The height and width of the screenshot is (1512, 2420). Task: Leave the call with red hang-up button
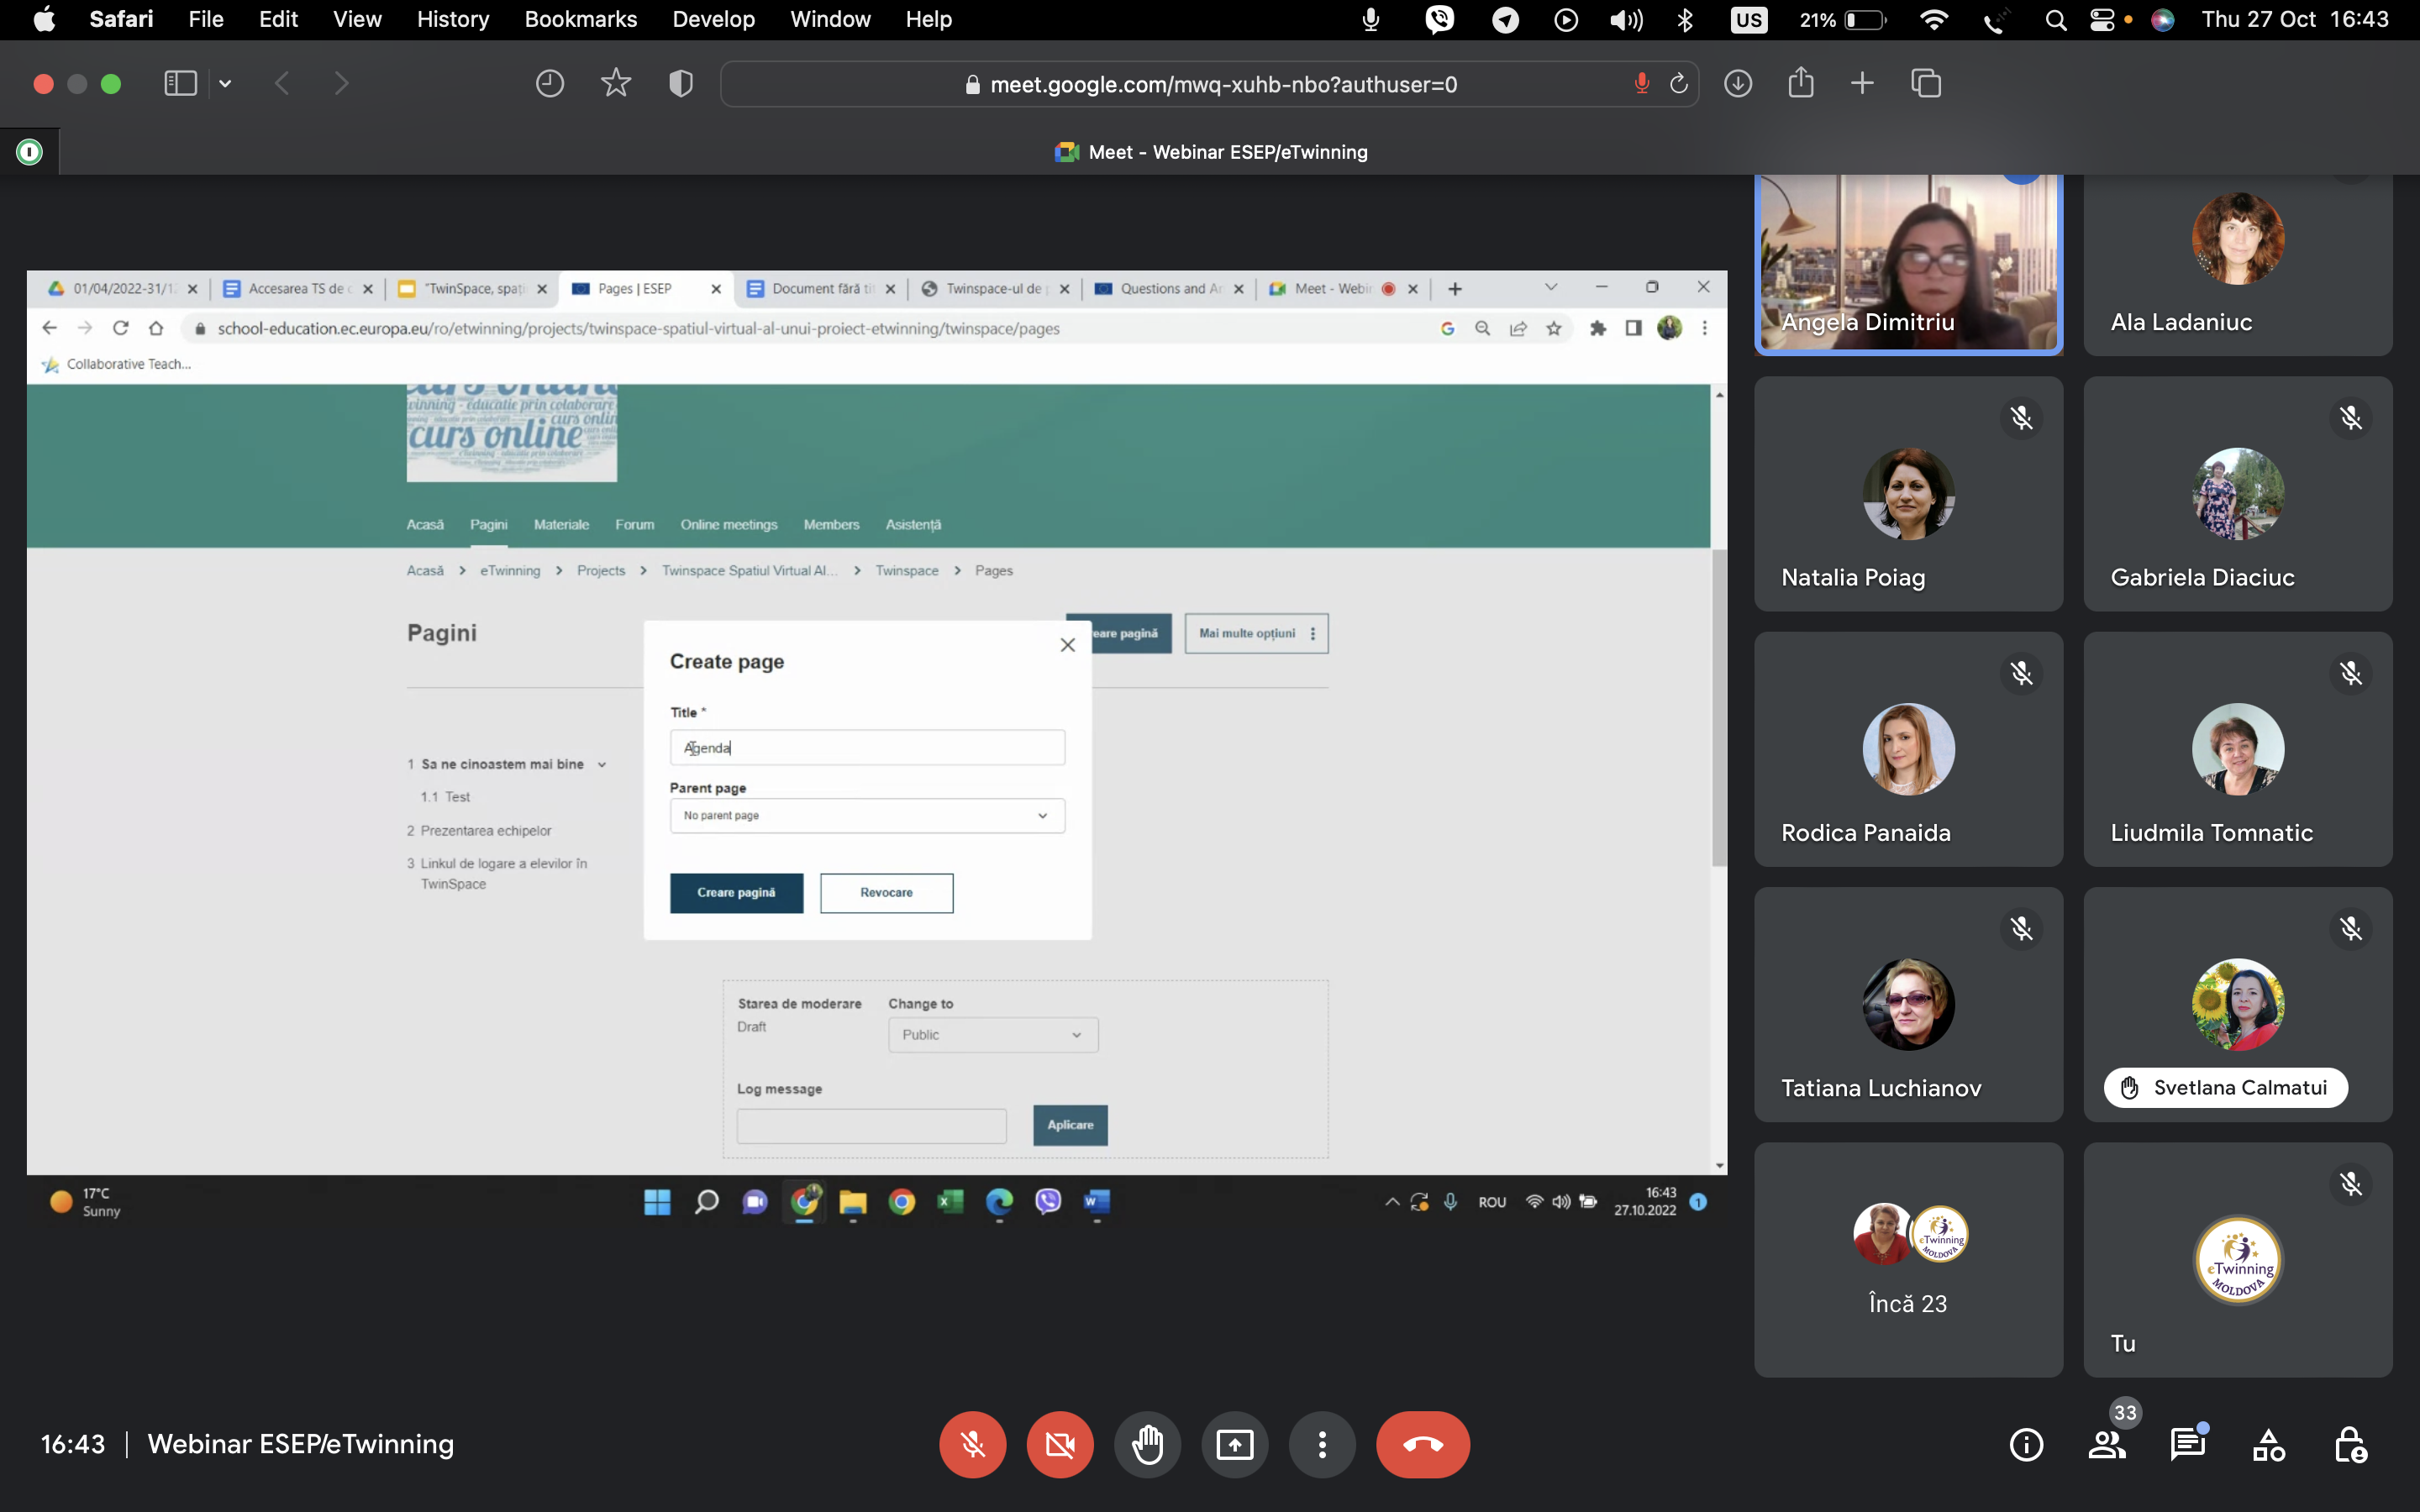tap(1423, 1444)
